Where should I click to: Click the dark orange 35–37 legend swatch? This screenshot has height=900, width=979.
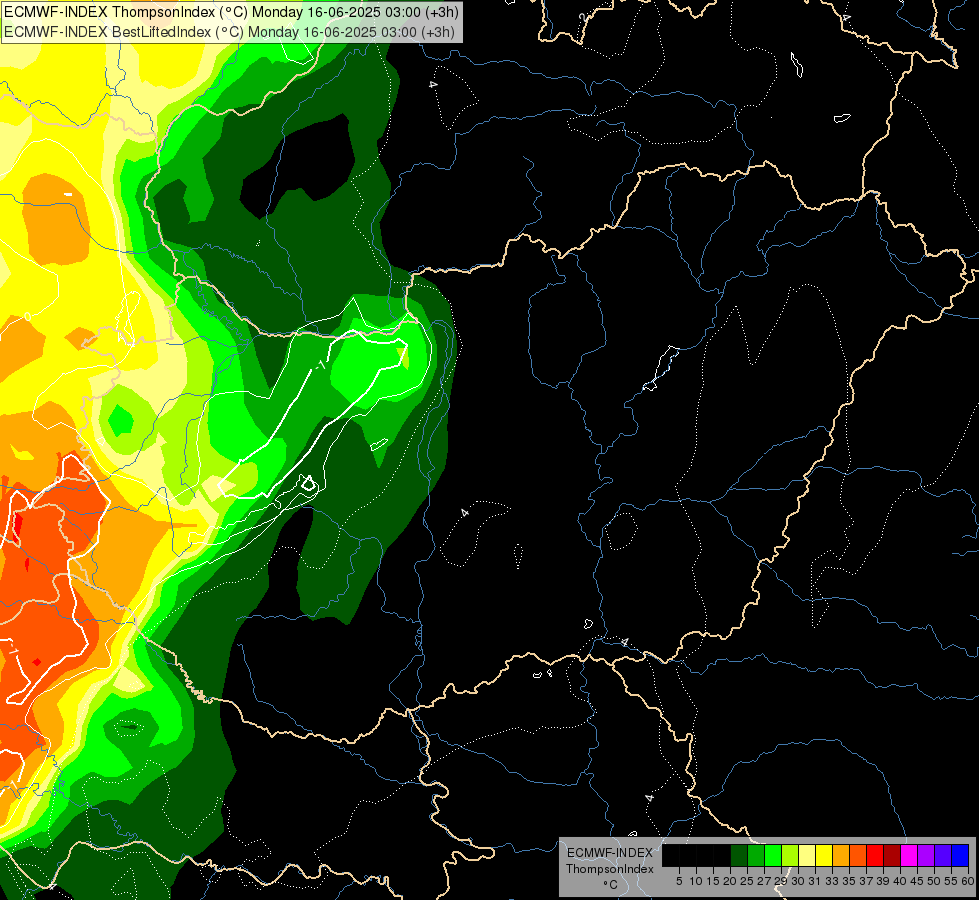(x=858, y=855)
